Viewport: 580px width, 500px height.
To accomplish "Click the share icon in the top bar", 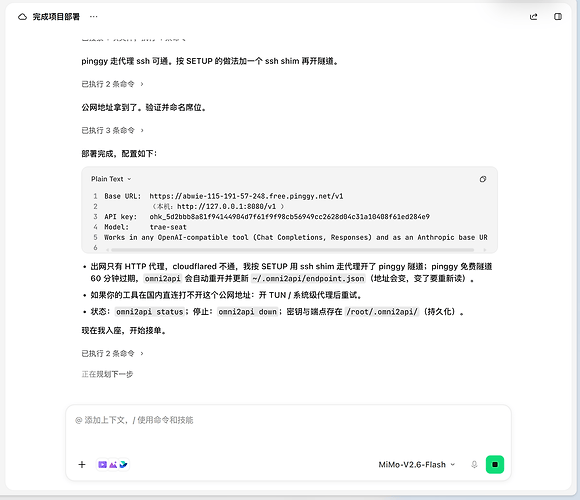I will pos(533,17).
